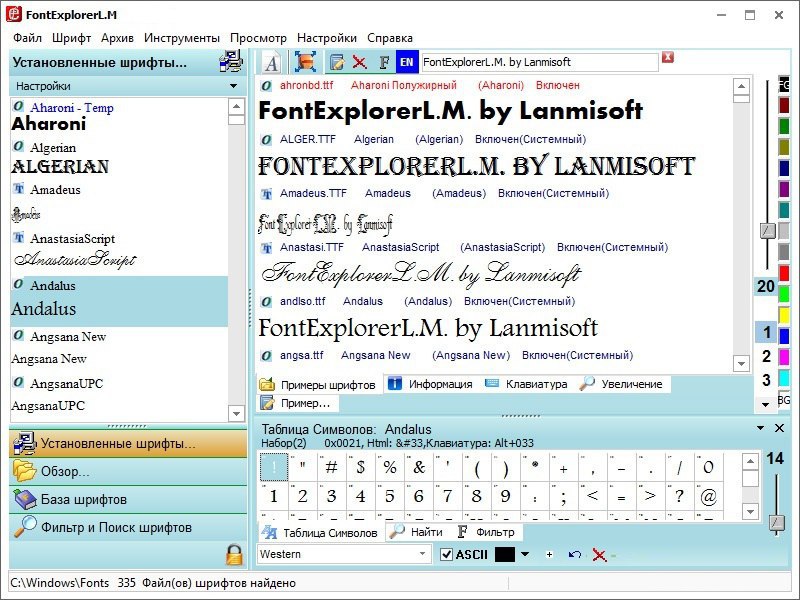Select the dark green color swatch
This screenshot has height=600, width=800.
coord(784,126)
